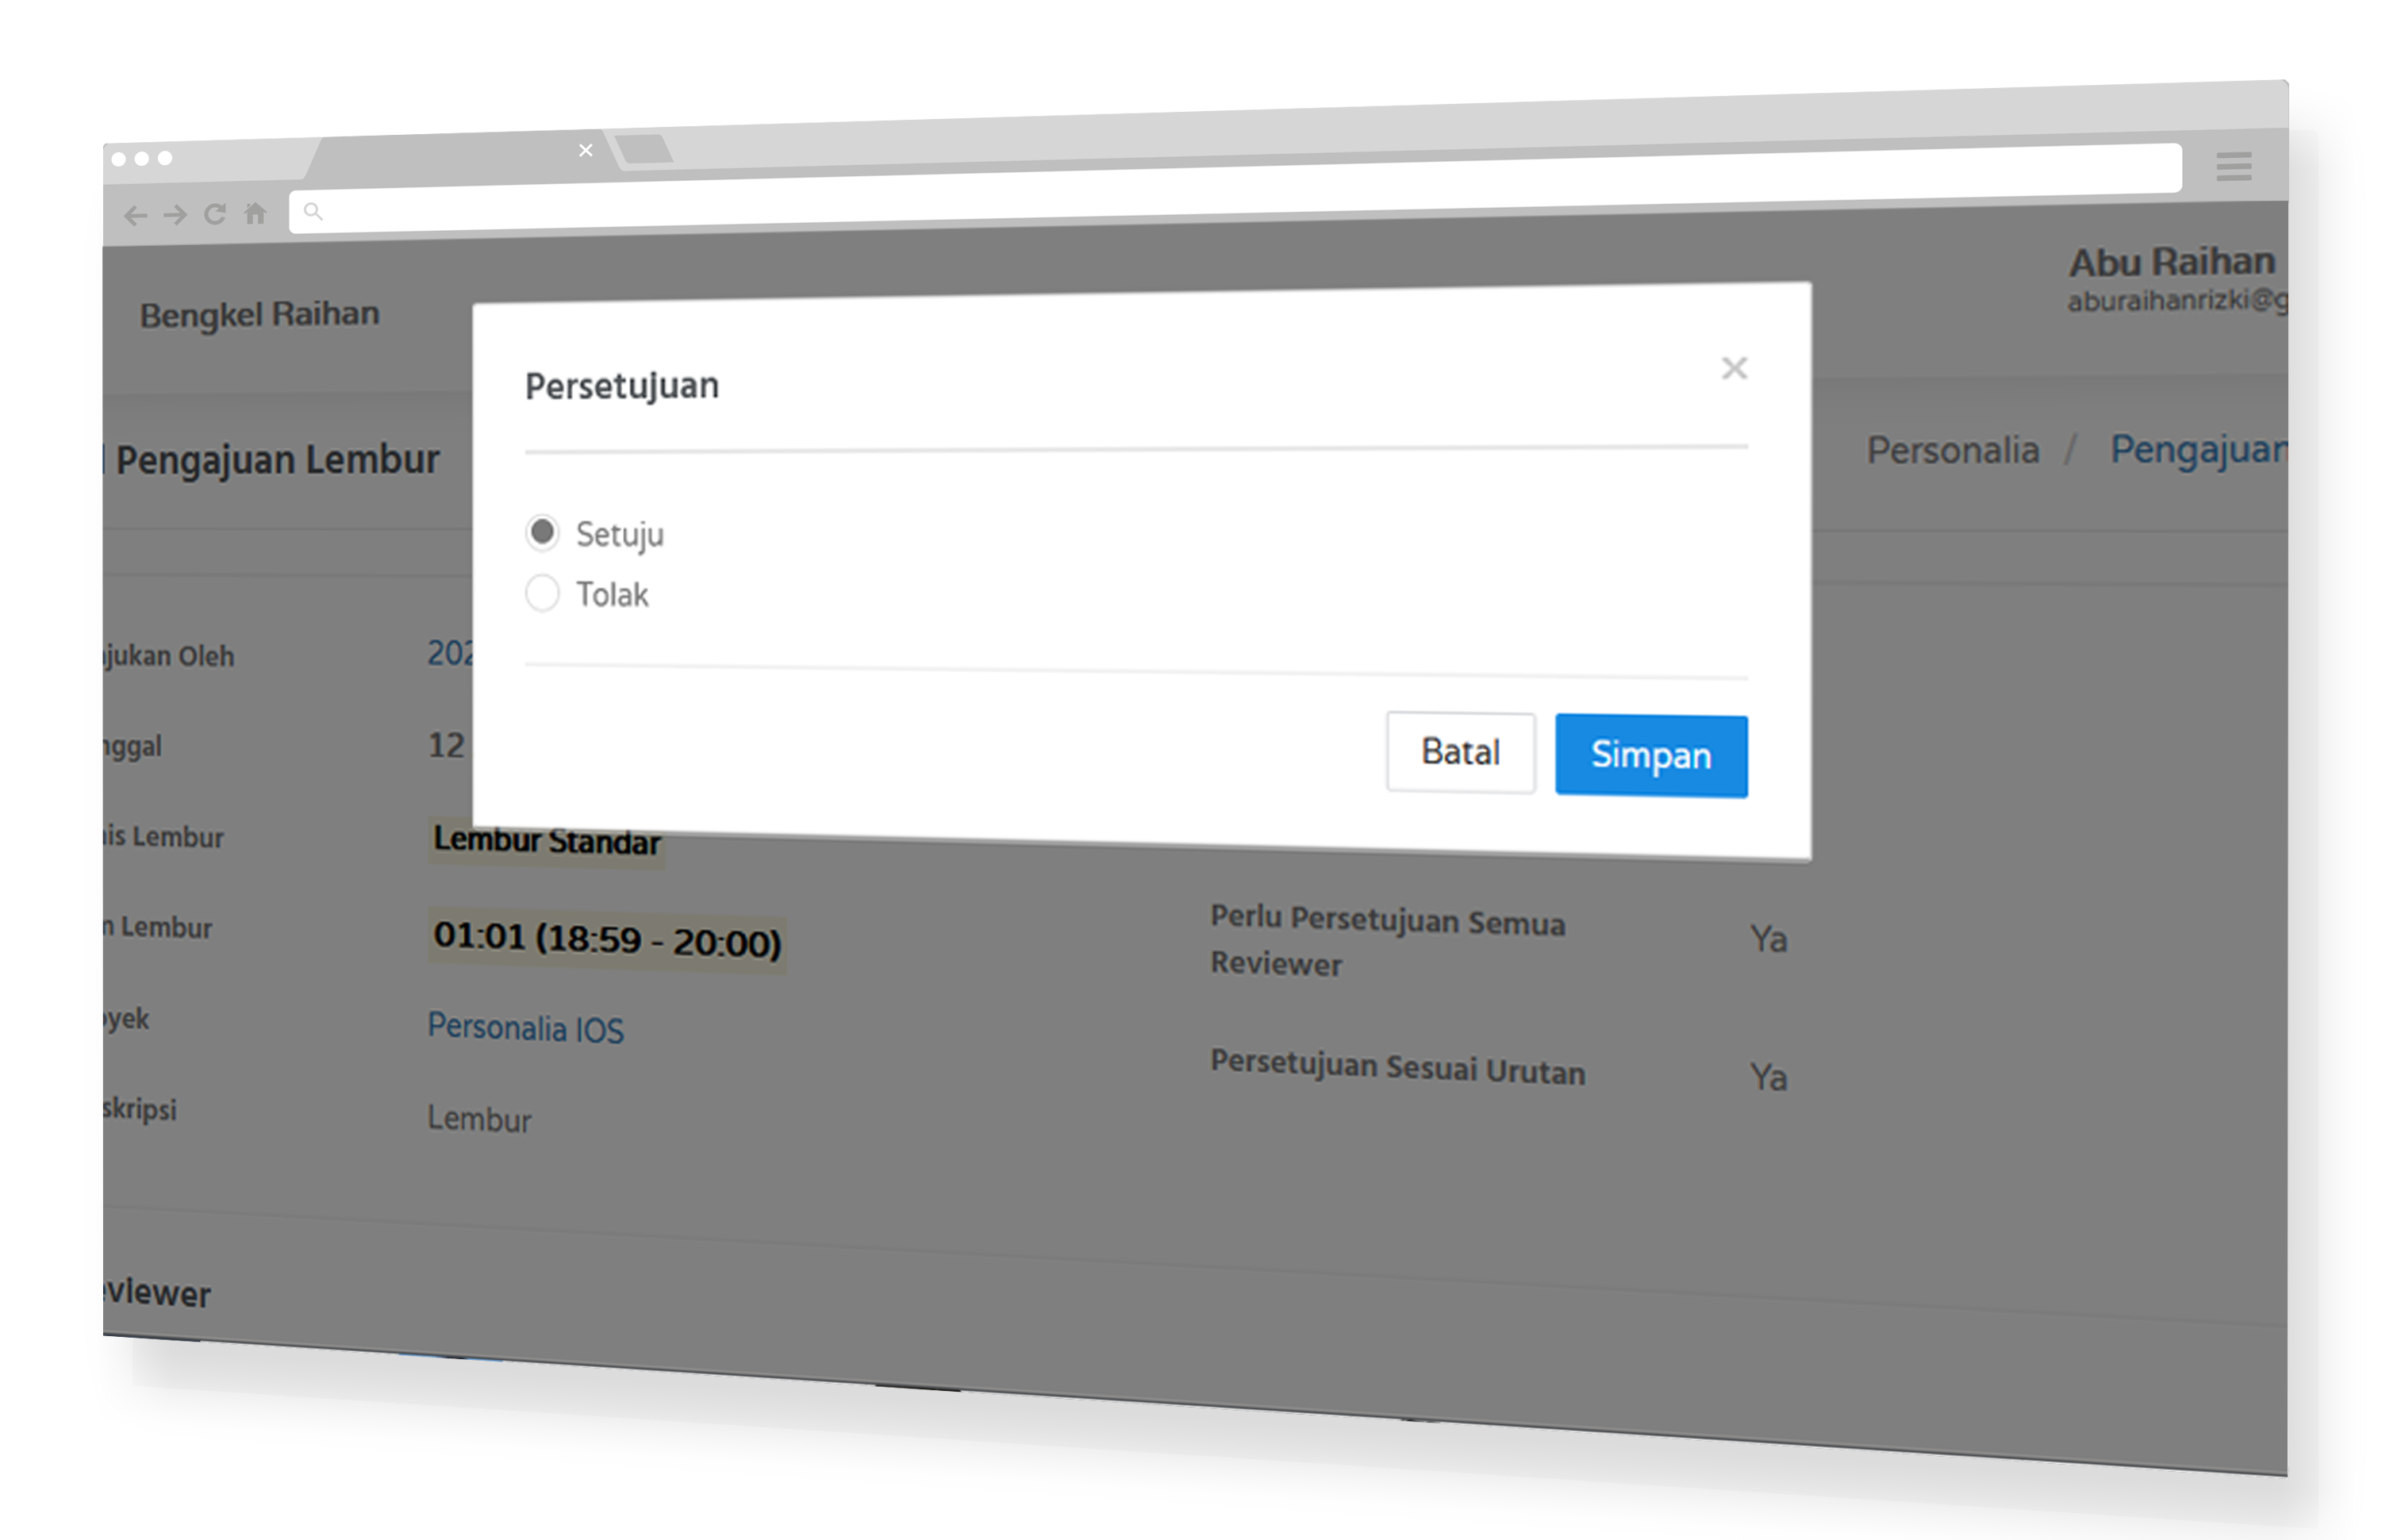This screenshot has height=1540, width=2405.
Task: Click the search icon in address bar
Action: tap(313, 211)
